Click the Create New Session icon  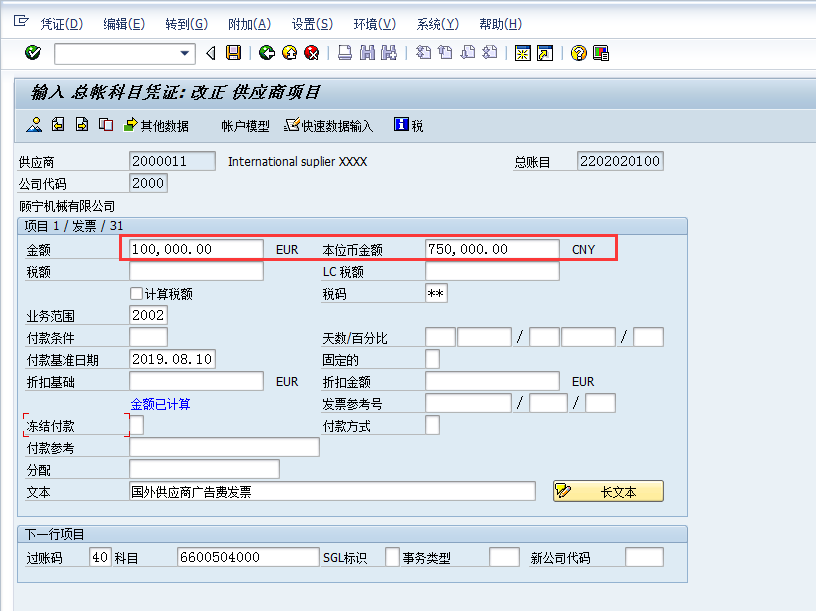coord(522,53)
